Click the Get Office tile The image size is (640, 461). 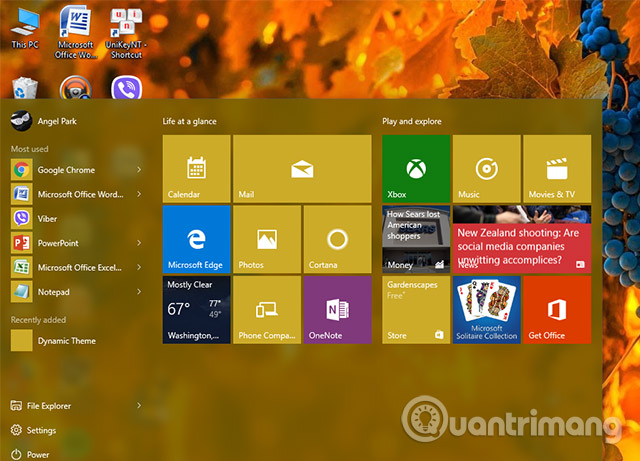click(x=557, y=310)
